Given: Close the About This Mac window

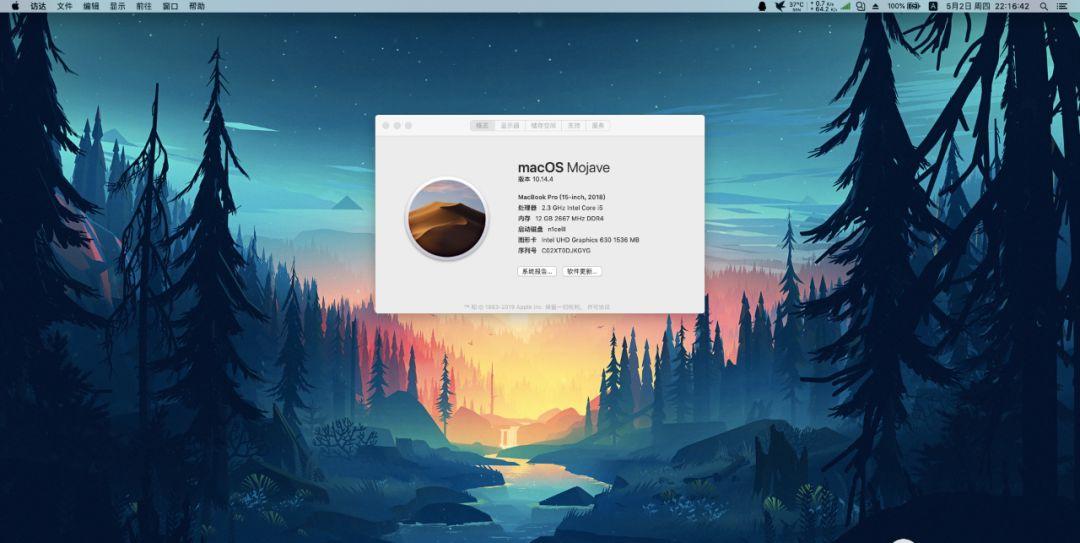Looking at the screenshot, I should pyautogui.click(x=386, y=125).
